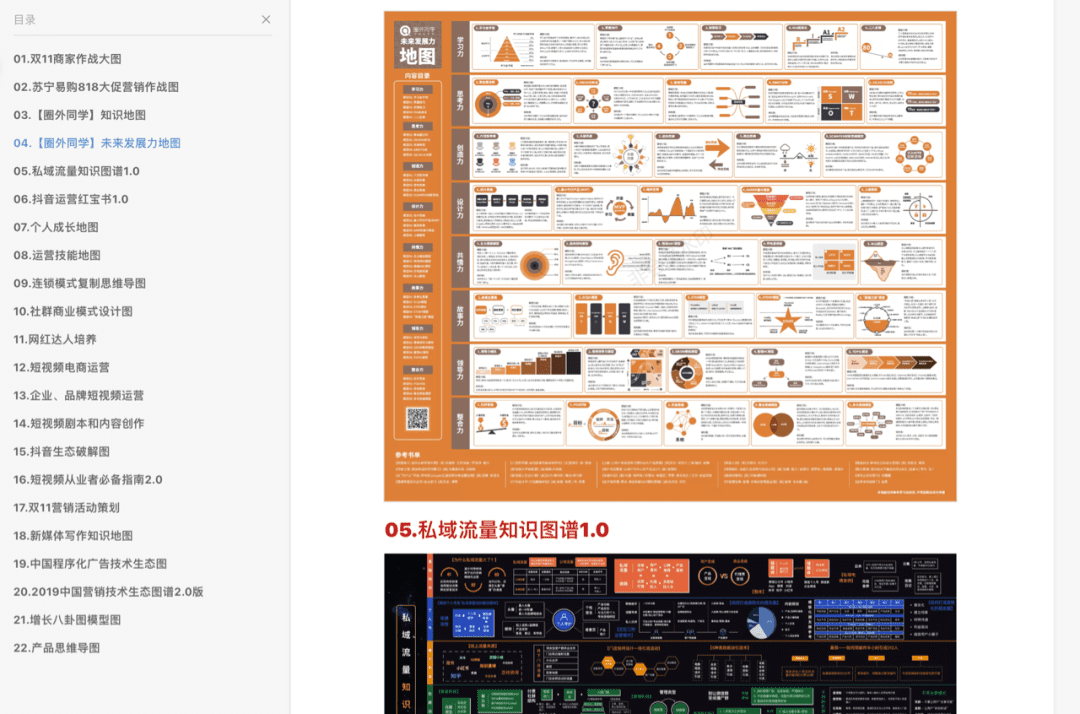Select 18.新媒体写作知识地图
Screen dimensions: 1080x714
pyautogui.click(x=73, y=536)
